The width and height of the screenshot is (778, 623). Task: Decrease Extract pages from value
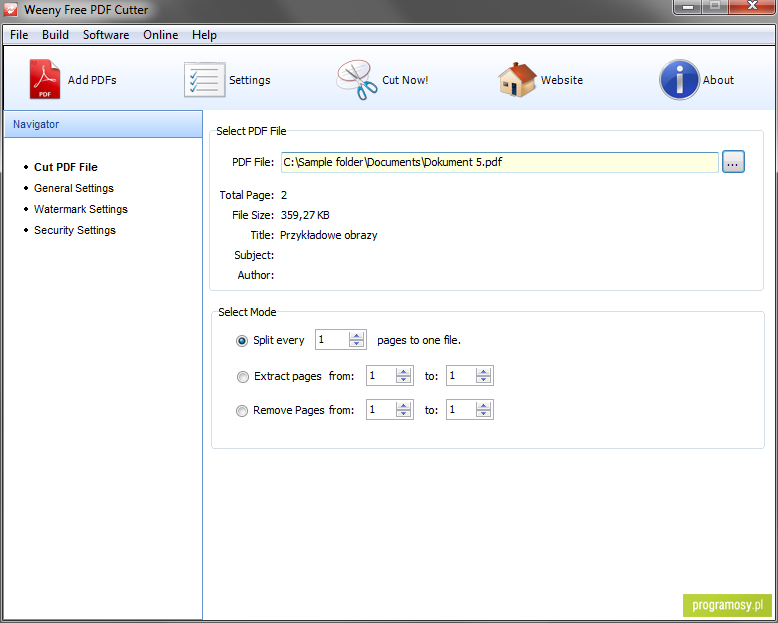click(x=403, y=380)
